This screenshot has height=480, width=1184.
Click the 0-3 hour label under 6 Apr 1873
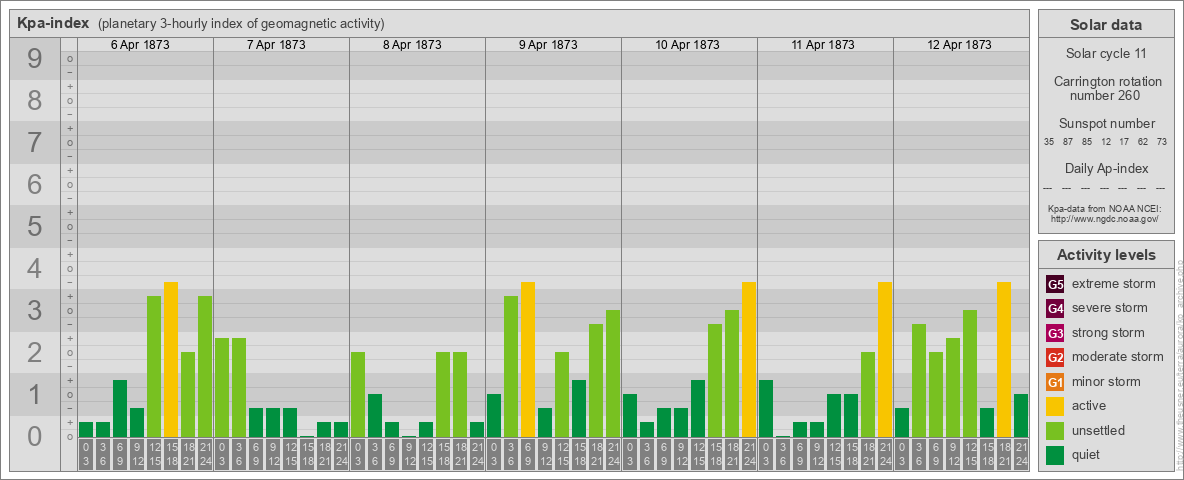(86, 454)
